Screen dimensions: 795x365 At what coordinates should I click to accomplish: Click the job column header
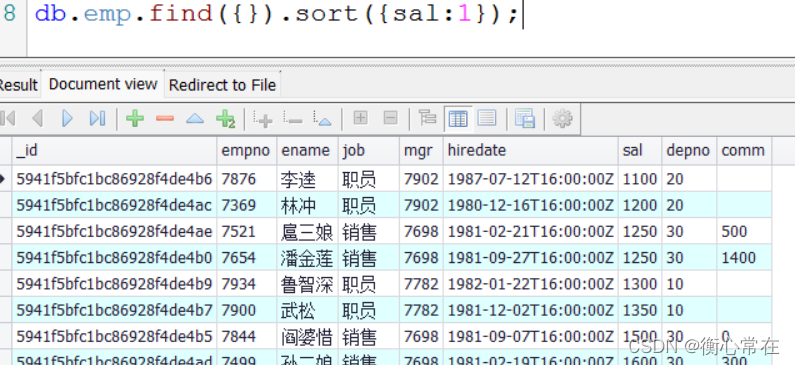pyautogui.click(x=369, y=151)
